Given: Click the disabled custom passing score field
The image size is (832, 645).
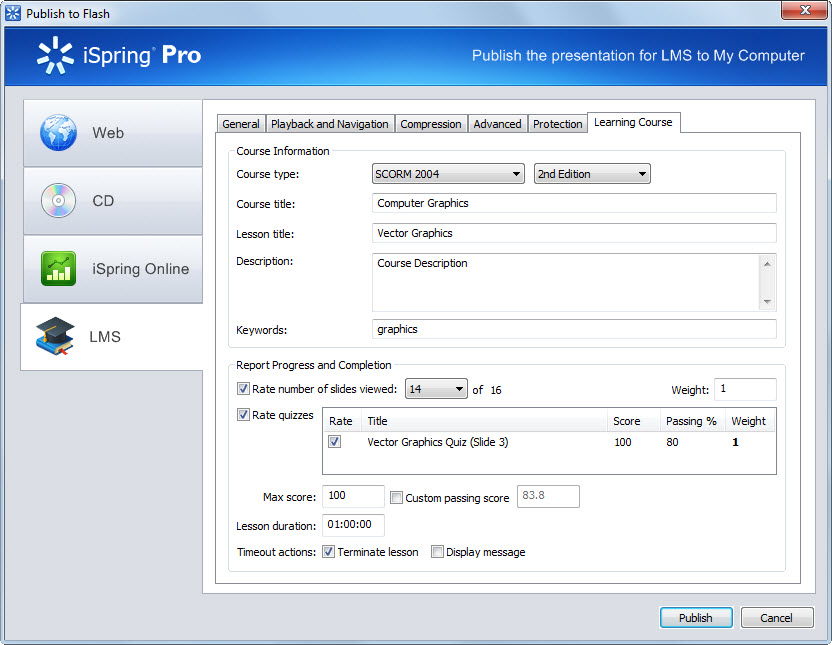Looking at the screenshot, I should coord(548,496).
